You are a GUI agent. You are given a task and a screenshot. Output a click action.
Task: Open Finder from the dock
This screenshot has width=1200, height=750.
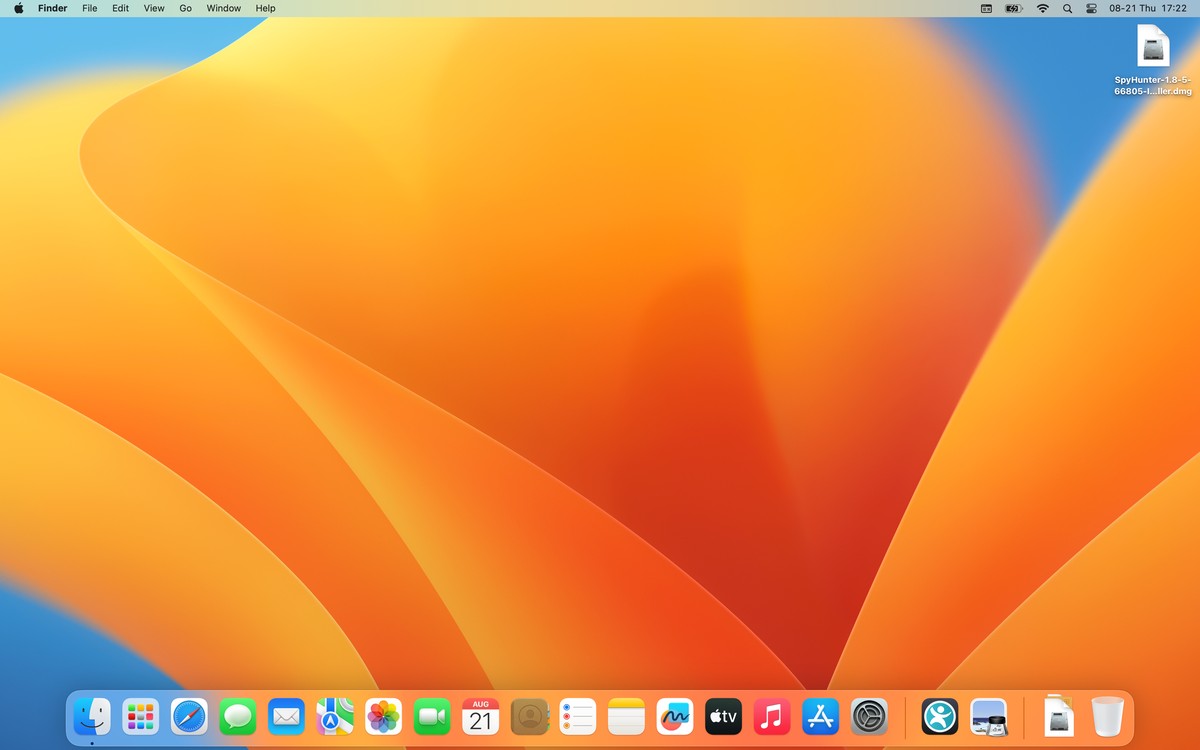tap(92, 717)
